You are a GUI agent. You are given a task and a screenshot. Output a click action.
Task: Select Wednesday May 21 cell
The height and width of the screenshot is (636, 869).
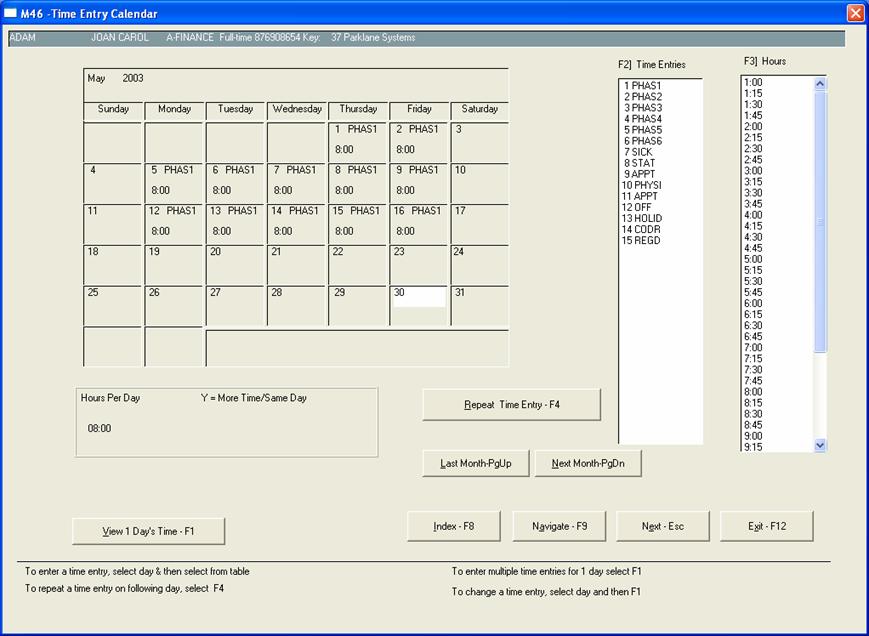pos(296,265)
